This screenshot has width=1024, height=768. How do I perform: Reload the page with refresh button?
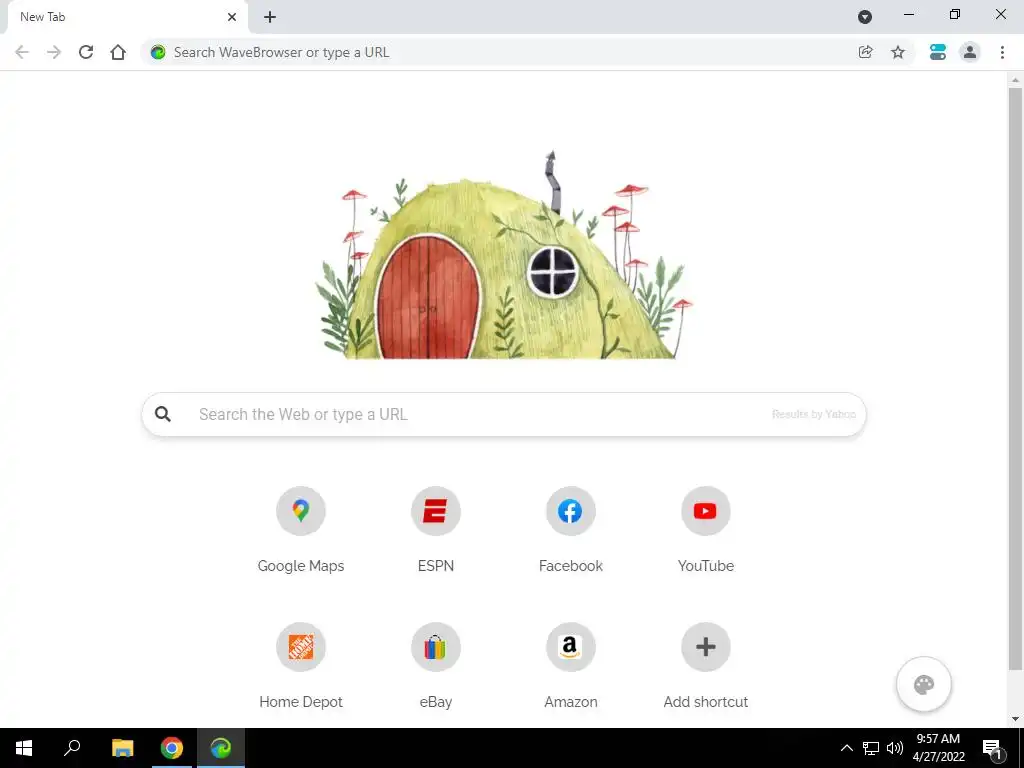tap(86, 52)
